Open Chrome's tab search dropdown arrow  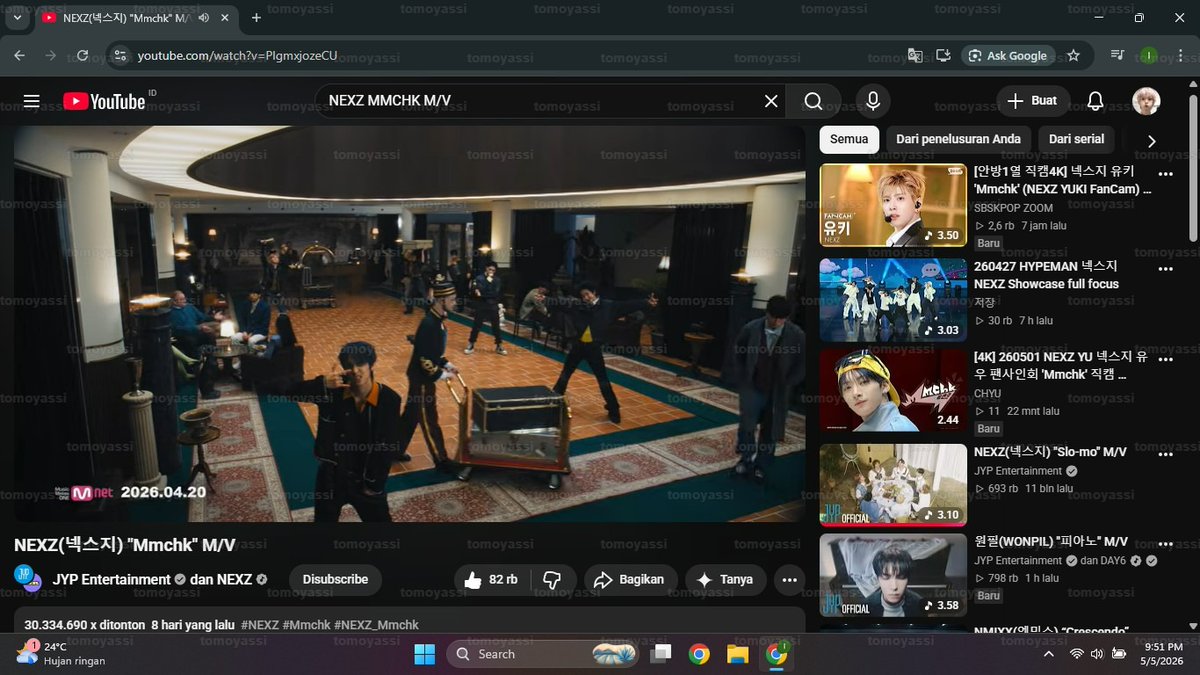[17, 18]
